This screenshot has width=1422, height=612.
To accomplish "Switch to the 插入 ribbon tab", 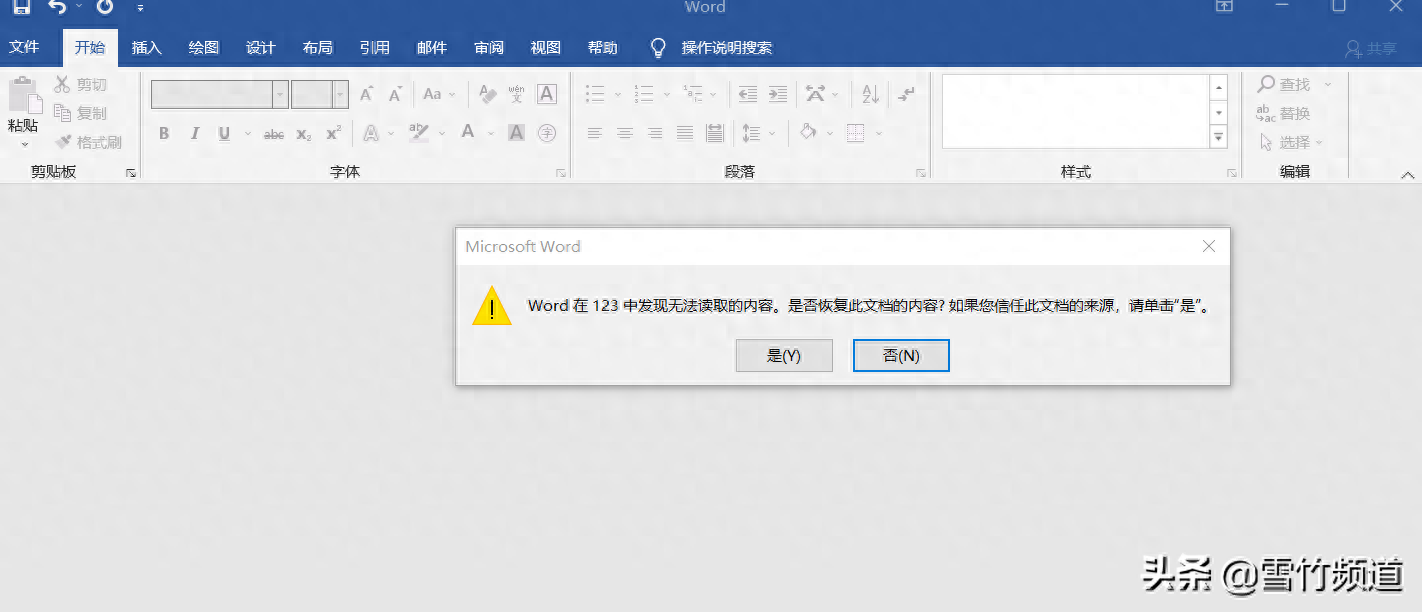I will coord(146,47).
